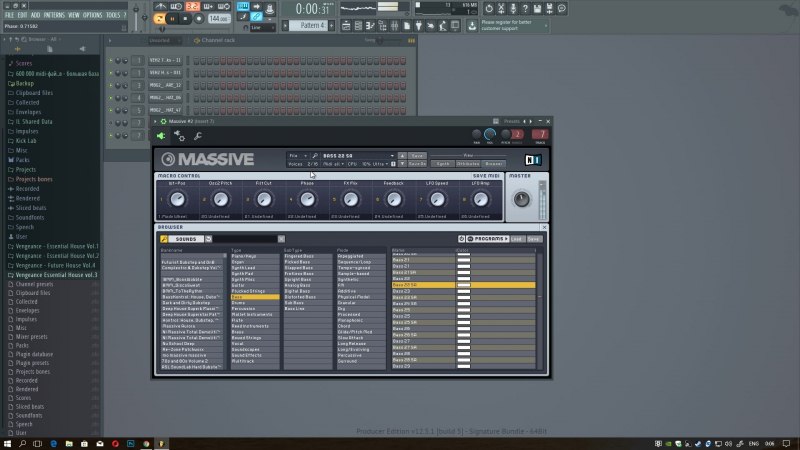
Task: Open the plugin picker plug icon
Action: pos(418,26)
